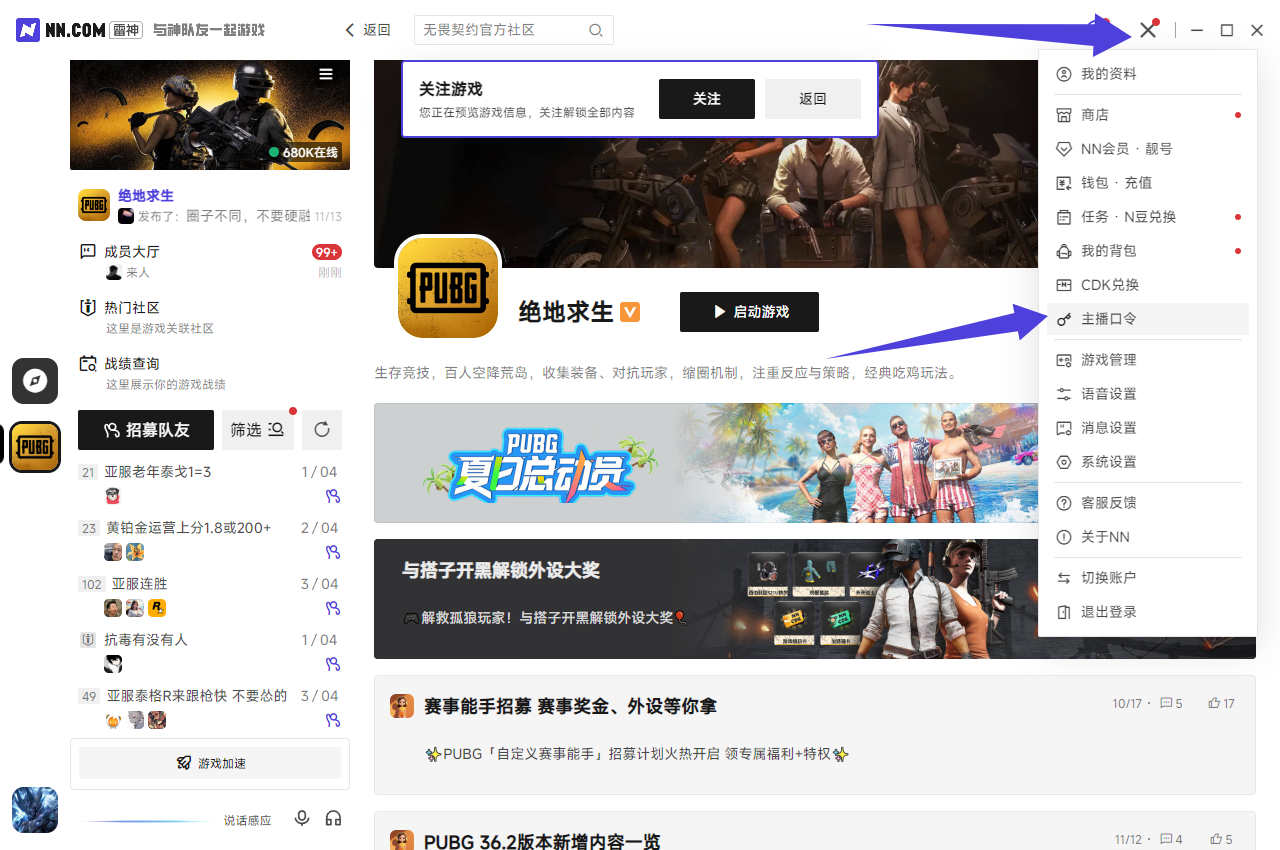
Task: Click the 启动游戏 button
Action: pyautogui.click(x=749, y=312)
